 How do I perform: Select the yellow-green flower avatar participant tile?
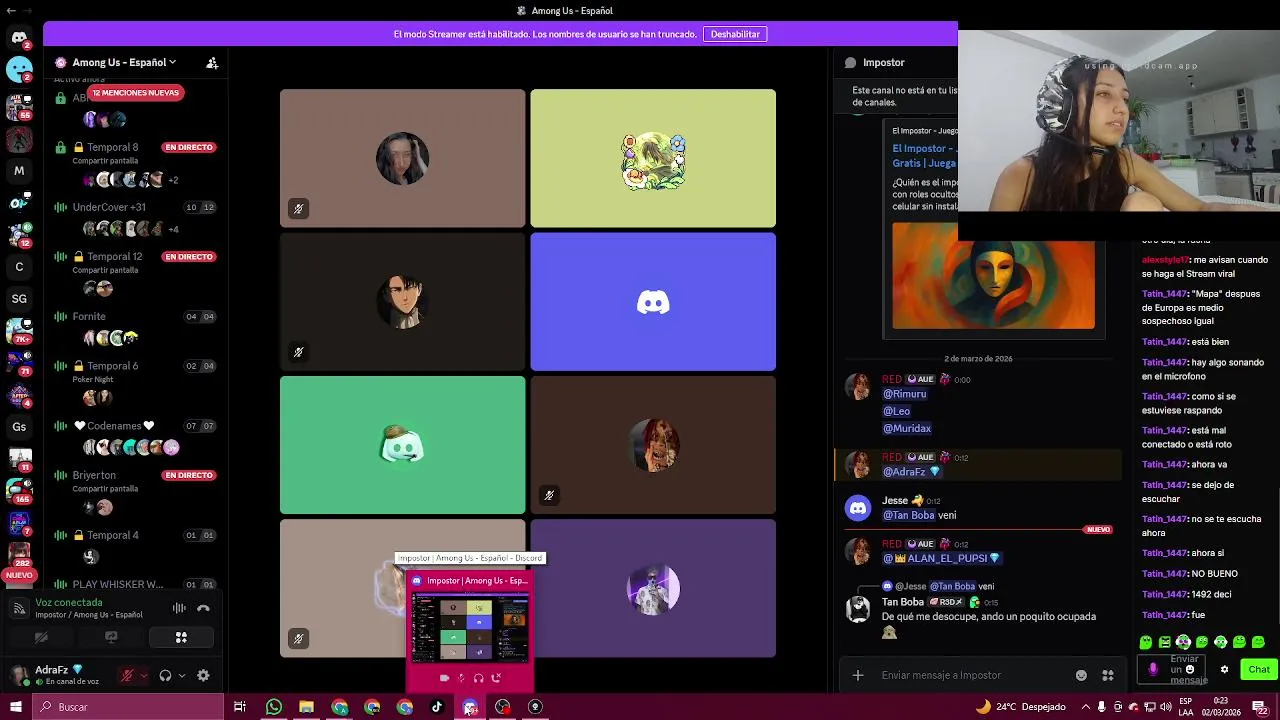(653, 158)
